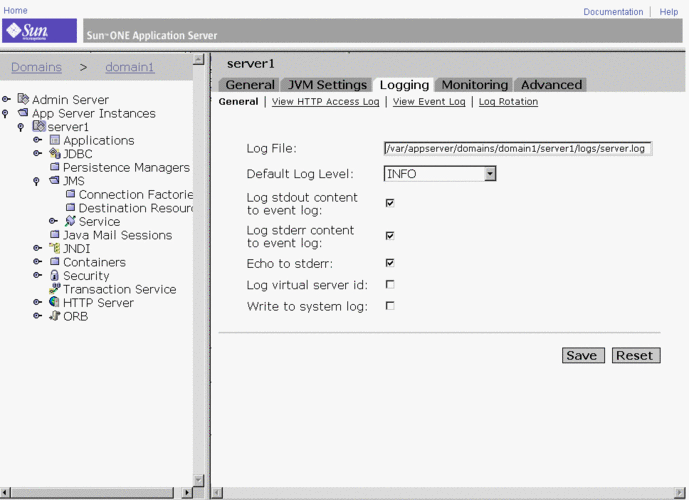
Task: Click the ORB node icon
Action: 54,315
